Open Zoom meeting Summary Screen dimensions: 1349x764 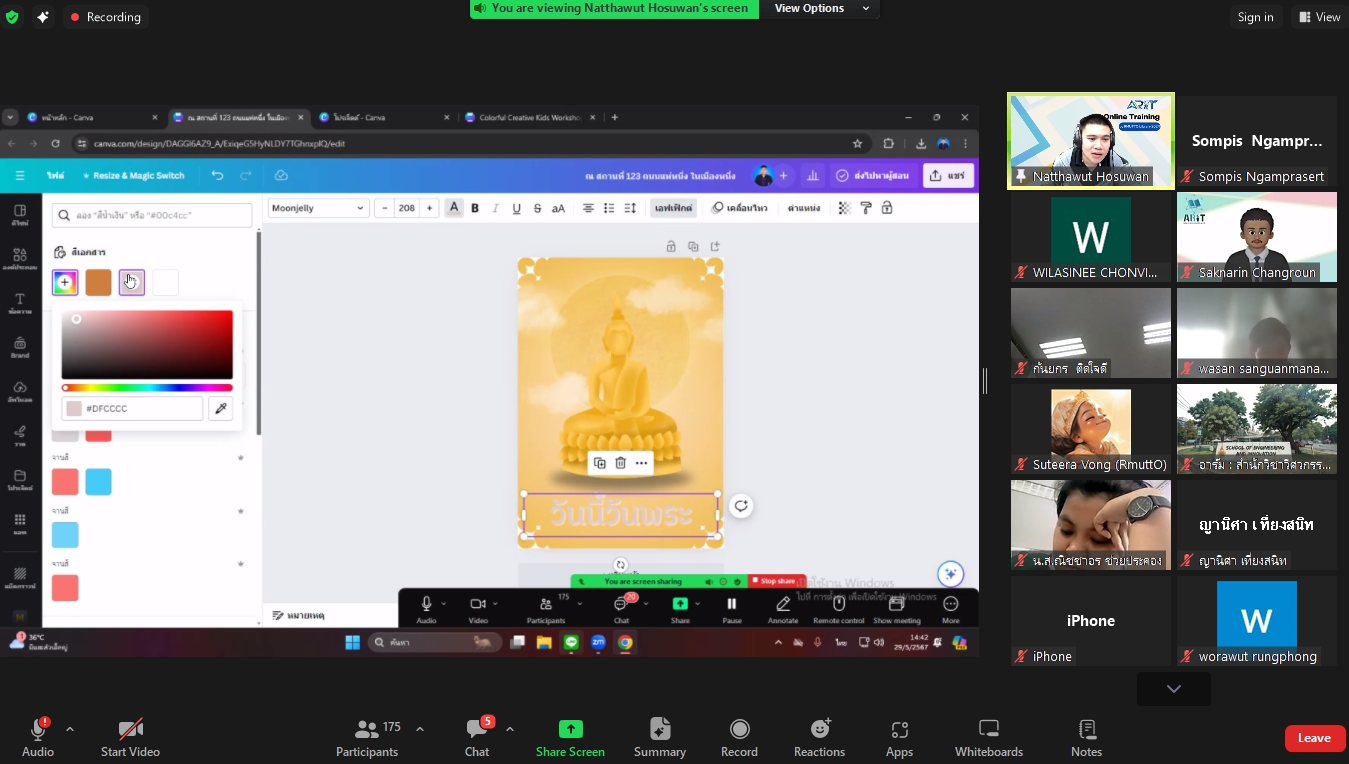pyautogui.click(x=660, y=738)
